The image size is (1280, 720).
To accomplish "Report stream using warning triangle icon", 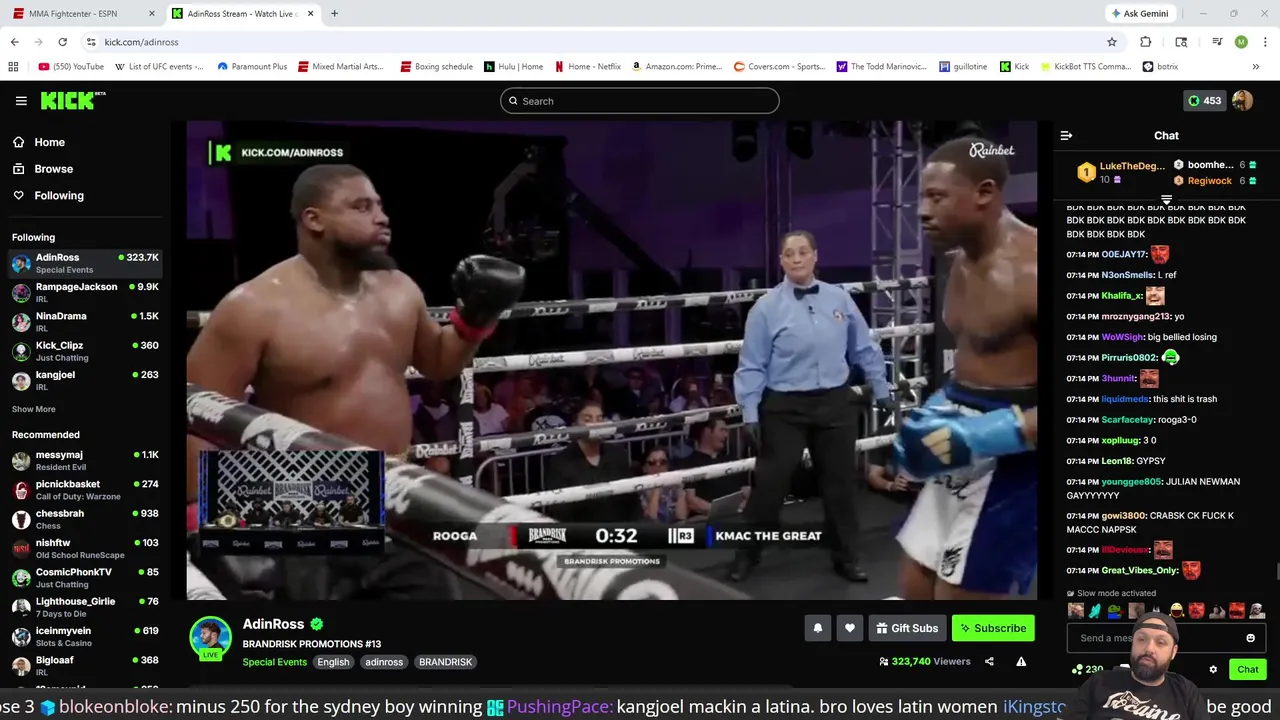I will coord(1021,661).
